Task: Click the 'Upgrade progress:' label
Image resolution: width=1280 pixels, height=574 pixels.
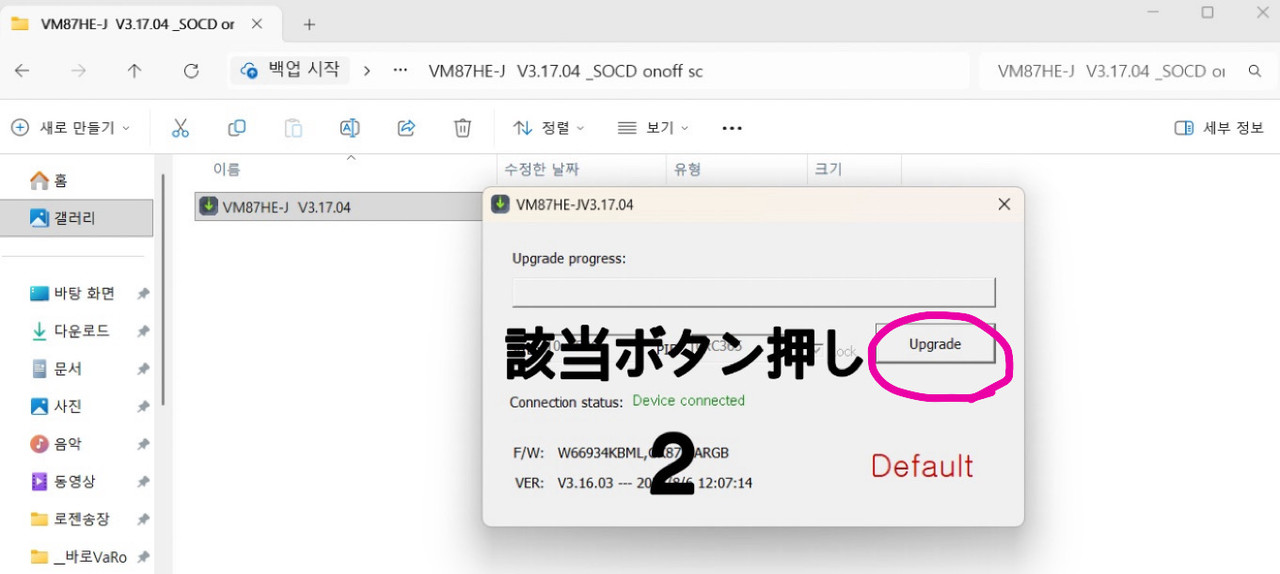Action: pyautogui.click(x=569, y=258)
